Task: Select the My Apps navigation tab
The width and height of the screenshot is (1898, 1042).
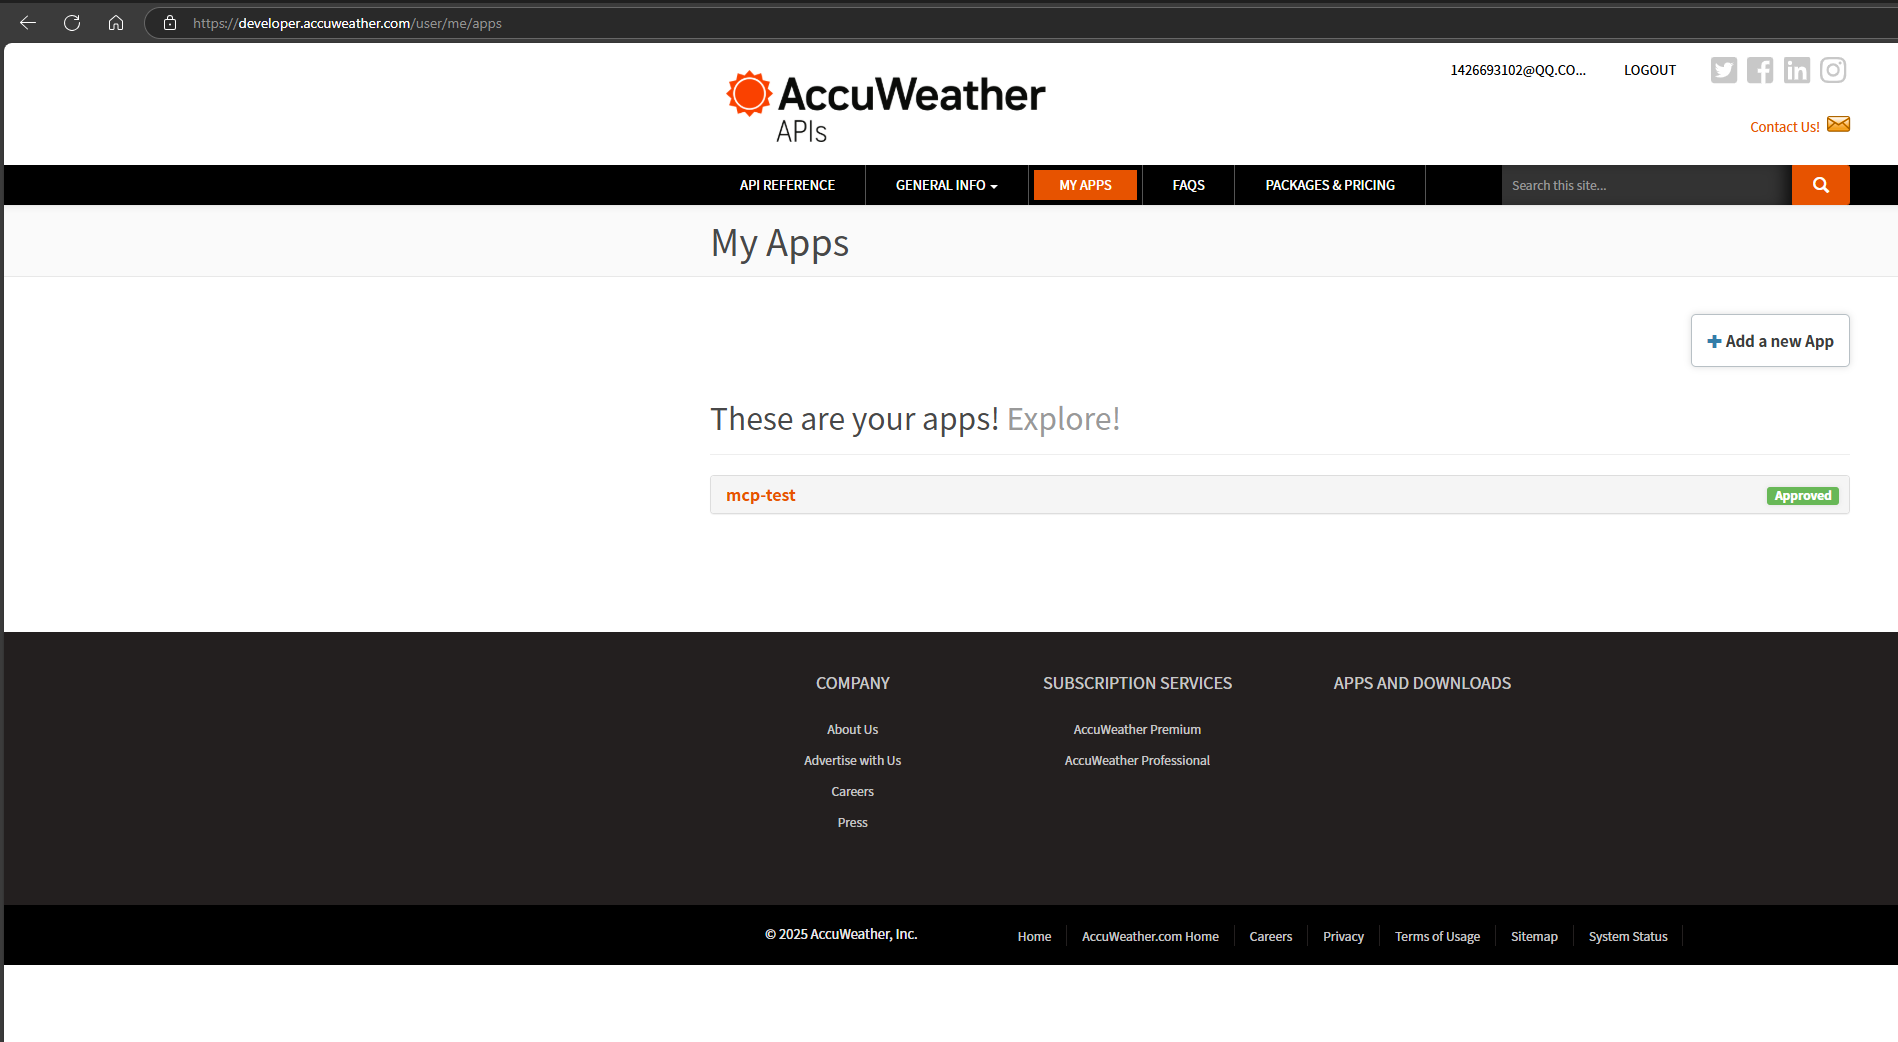Action: pyautogui.click(x=1085, y=185)
